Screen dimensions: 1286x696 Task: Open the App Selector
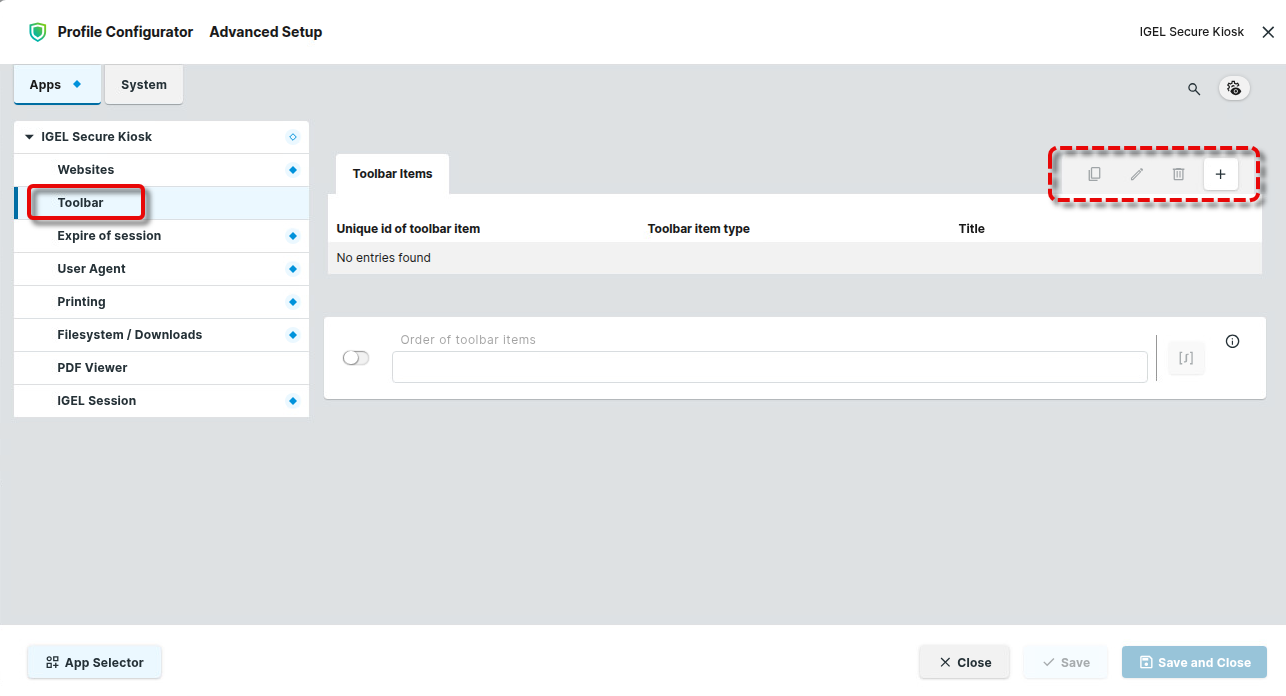[94, 662]
